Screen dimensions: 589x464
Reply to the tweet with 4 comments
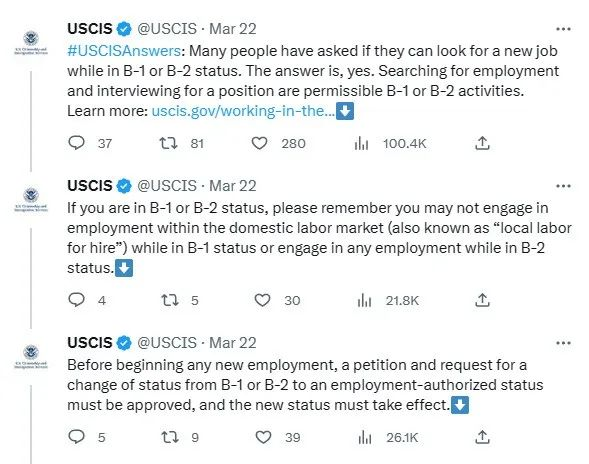[x=77, y=300]
